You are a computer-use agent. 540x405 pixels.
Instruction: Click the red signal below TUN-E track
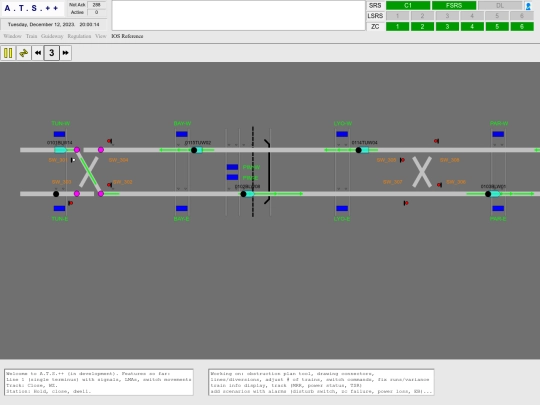(x=70, y=203)
